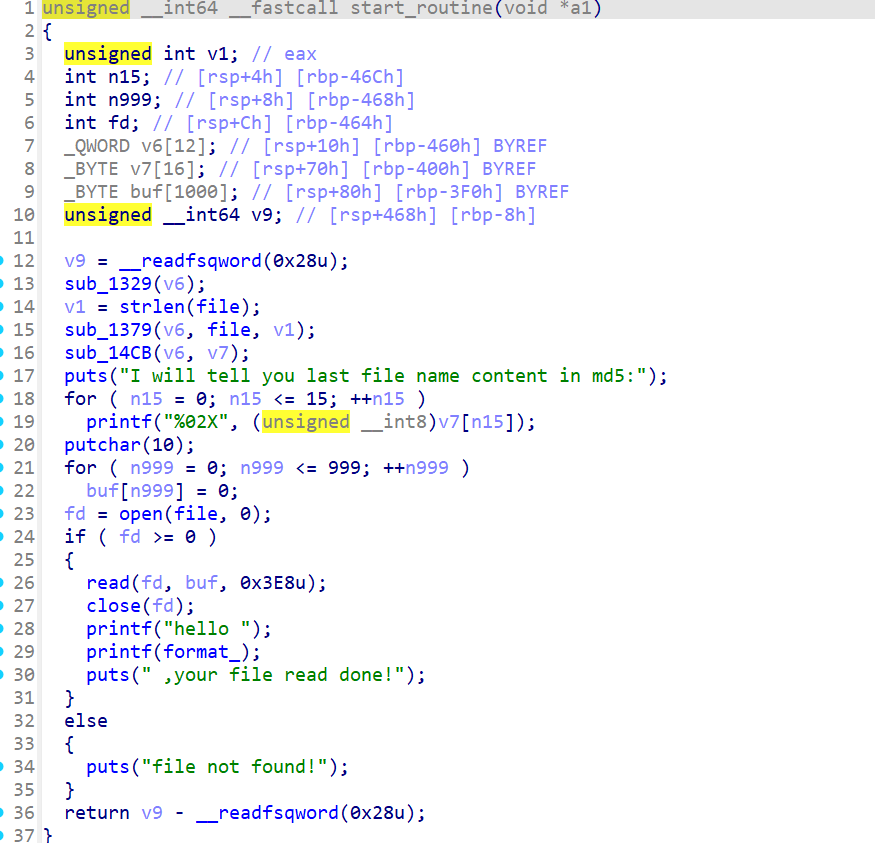Open function sub_14CB
The height and width of the screenshot is (843, 875).
point(108,353)
